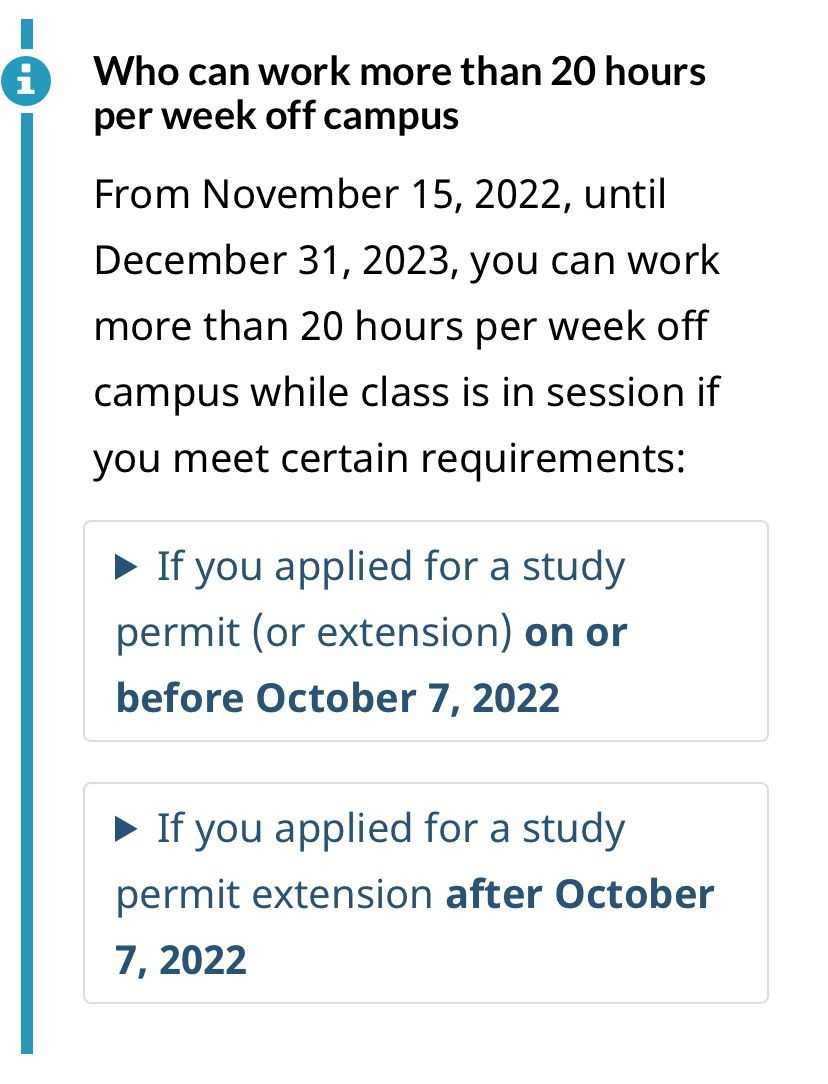The height and width of the screenshot is (1084, 828).
Task: Click the blue information circle icon
Action: [26, 80]
